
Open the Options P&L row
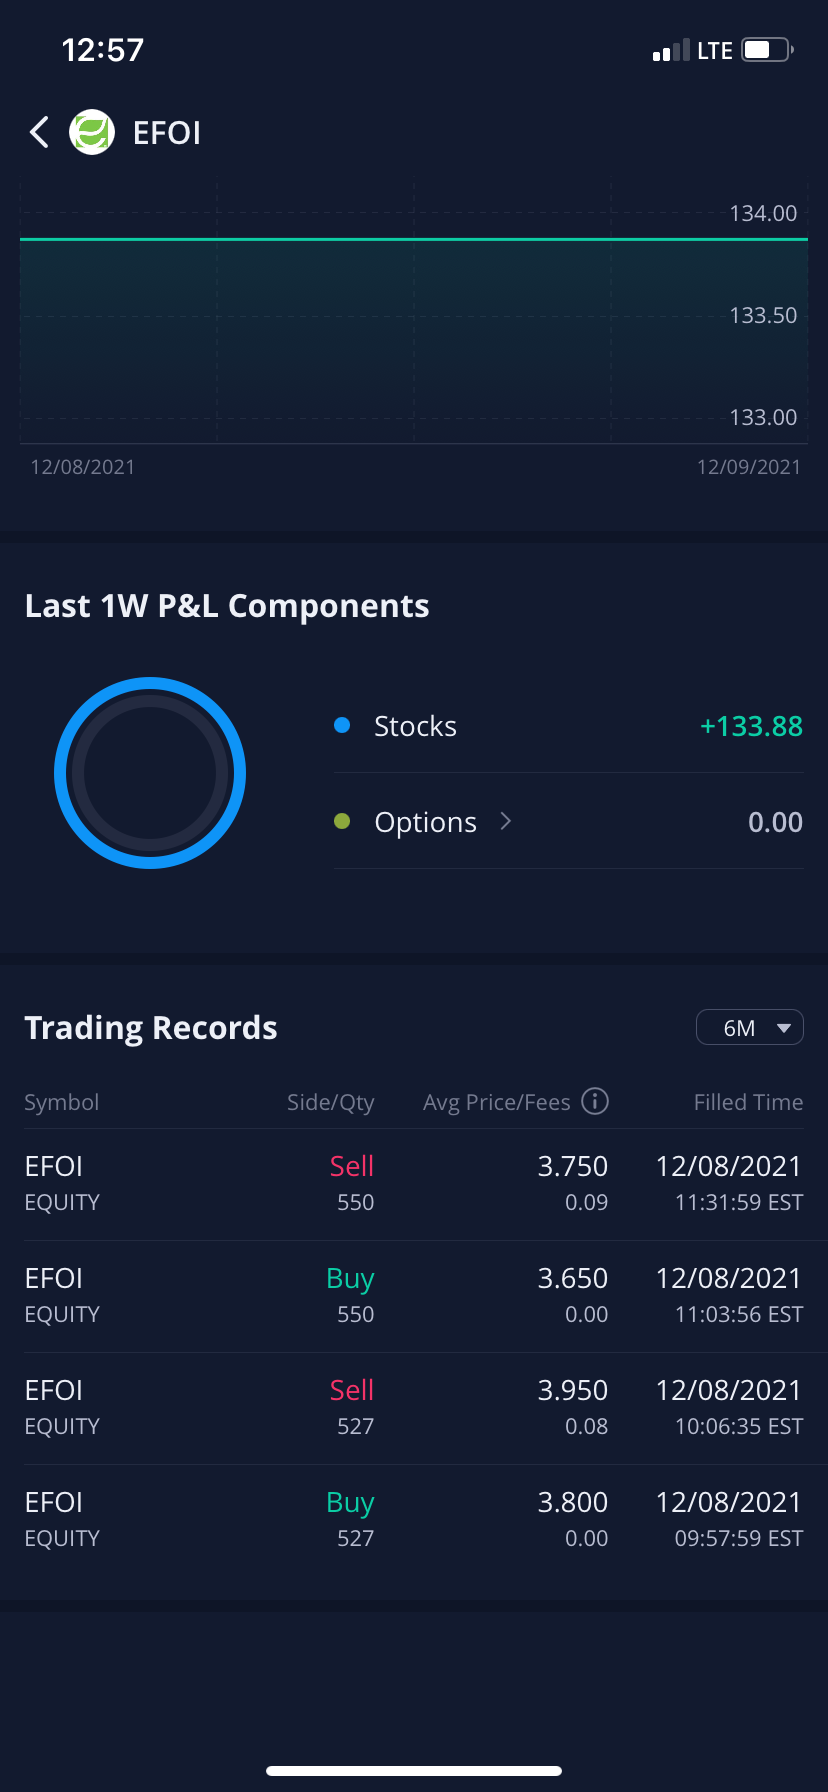point(568,822)
